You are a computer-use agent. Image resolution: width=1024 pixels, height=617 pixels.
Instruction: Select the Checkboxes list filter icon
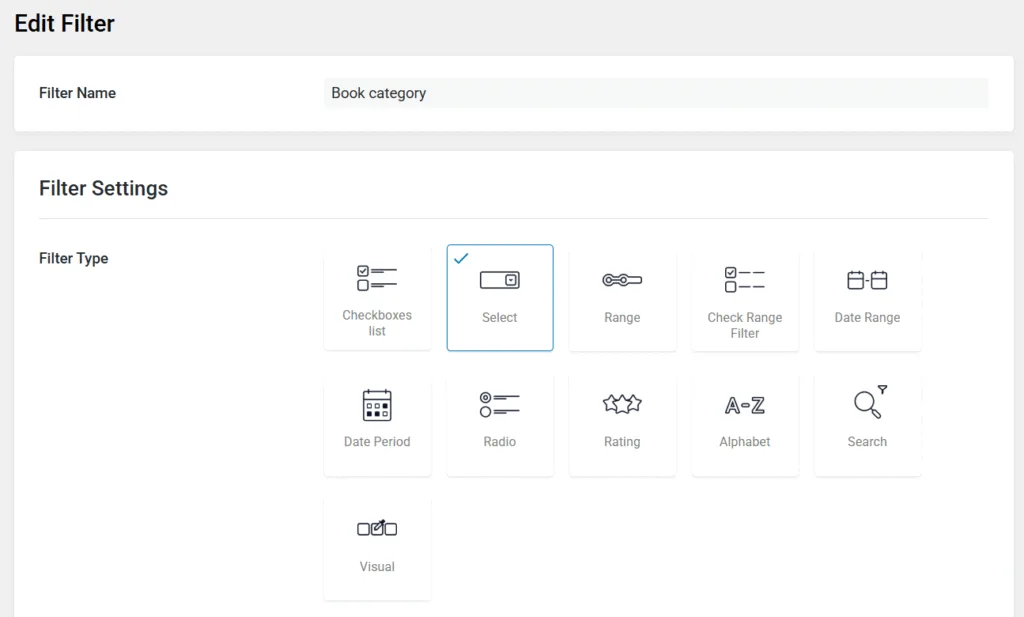[x=377, y=278]
